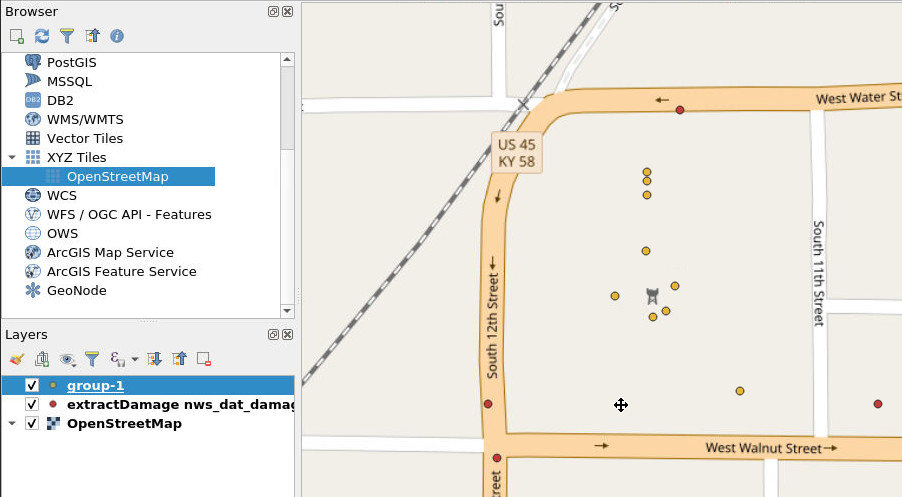
Task: Select ArcGIS Feature Service in Browser tree
Action: click(x=121, y=271)
